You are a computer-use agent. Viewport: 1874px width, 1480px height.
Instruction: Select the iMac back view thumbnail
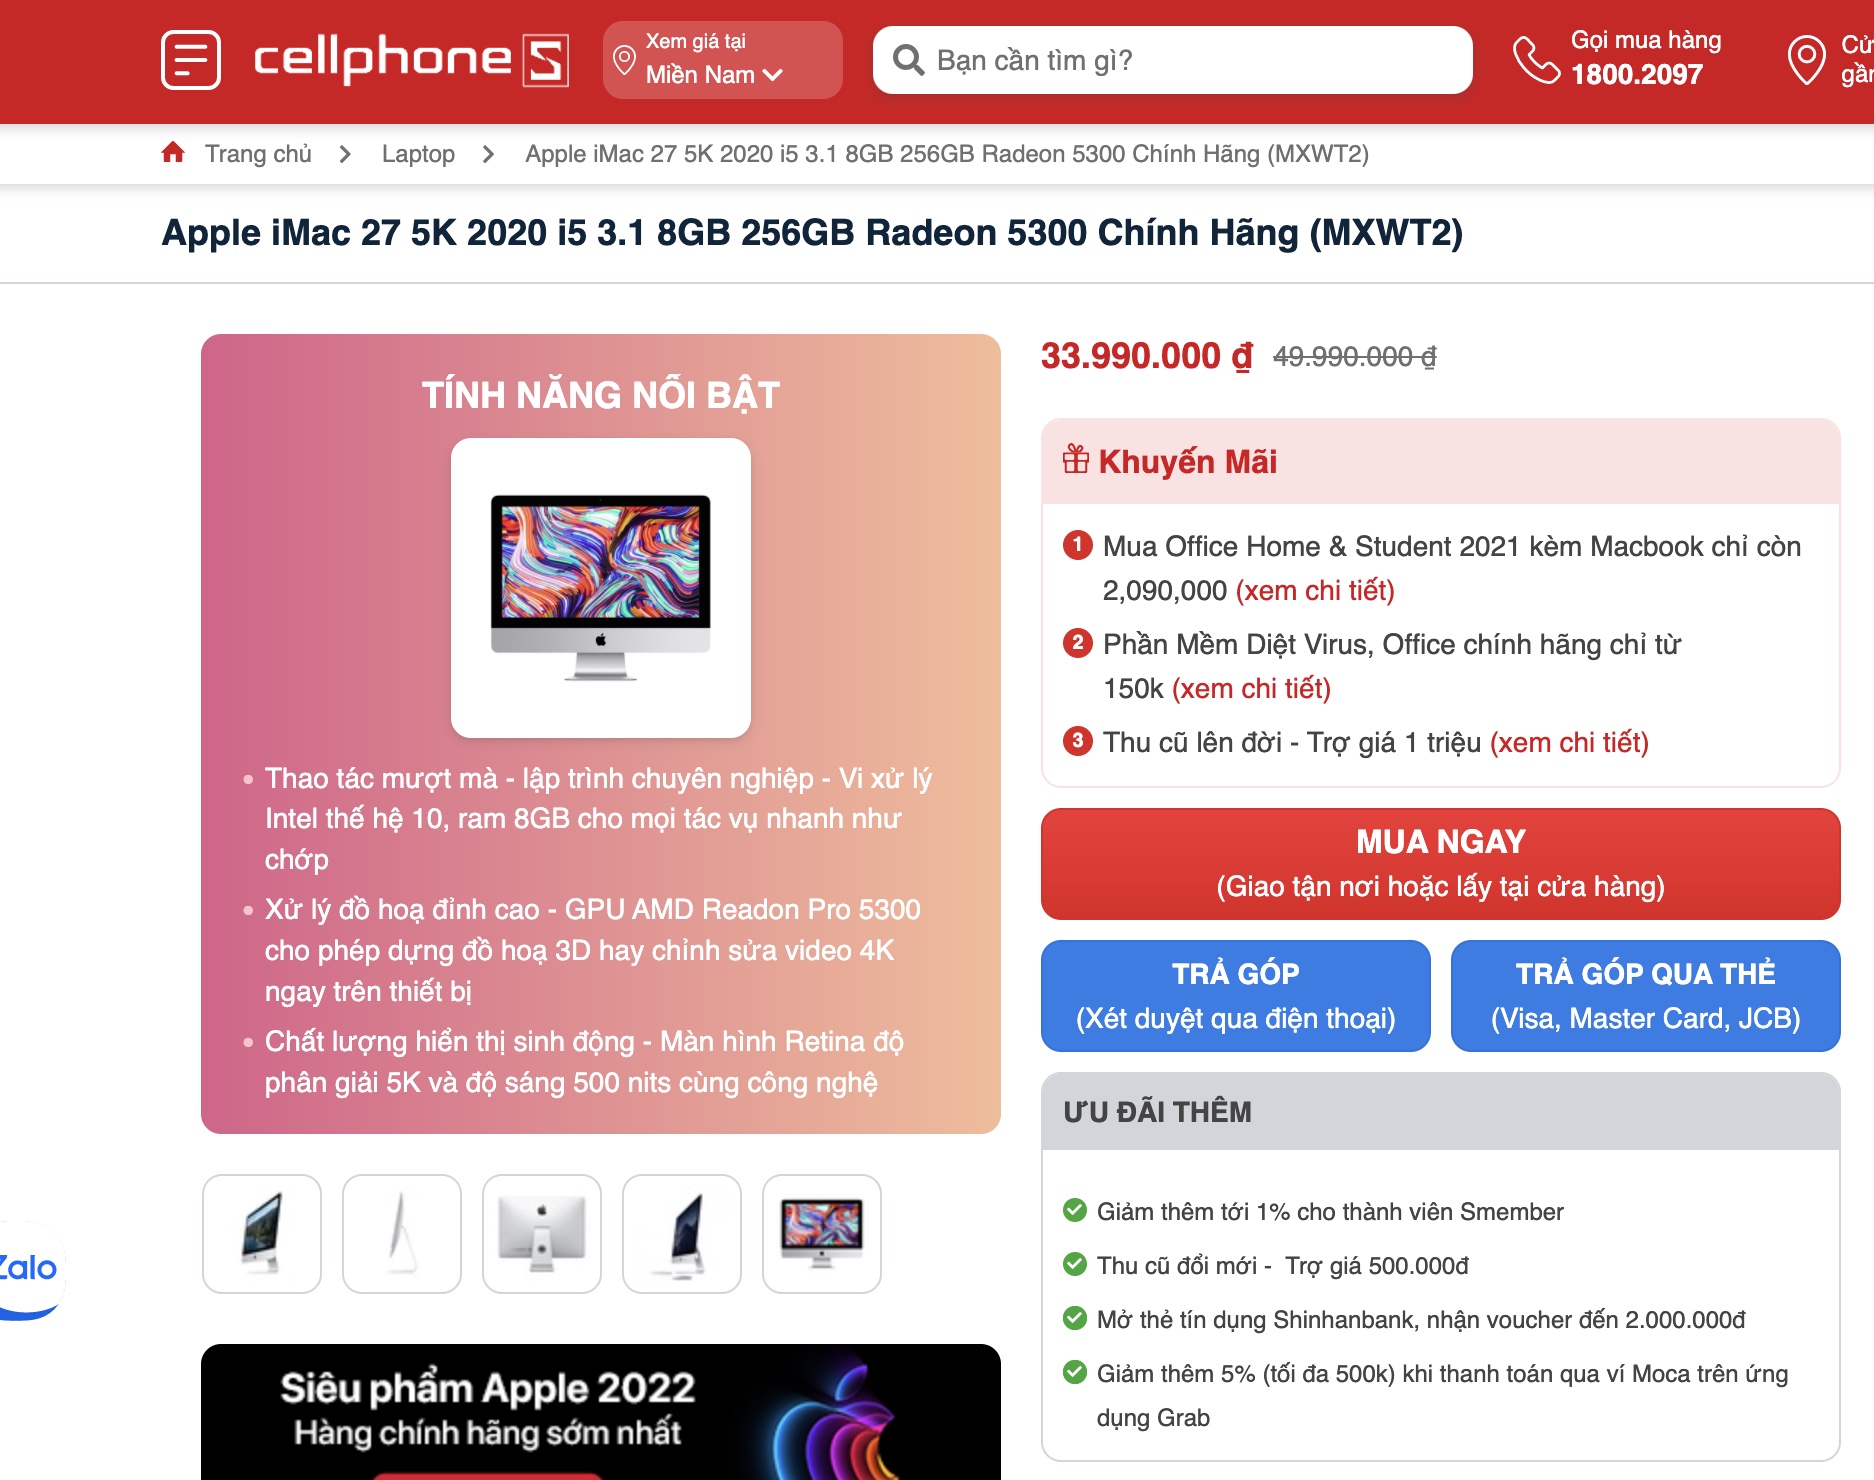pos(542,1234)
